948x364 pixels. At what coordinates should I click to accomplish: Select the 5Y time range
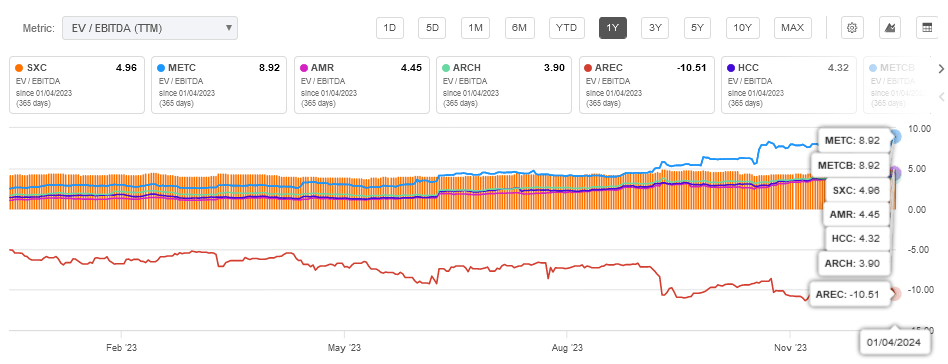pos(698,28)
